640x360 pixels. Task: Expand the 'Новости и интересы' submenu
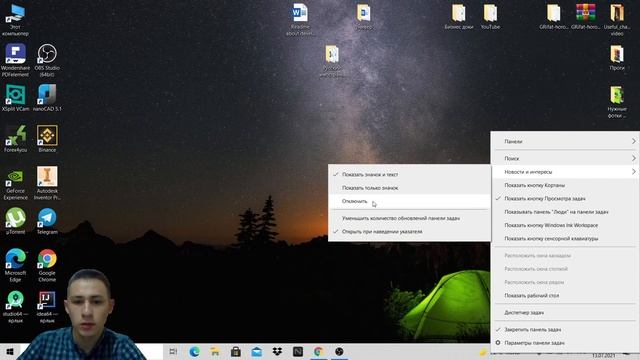coord(565,172)
